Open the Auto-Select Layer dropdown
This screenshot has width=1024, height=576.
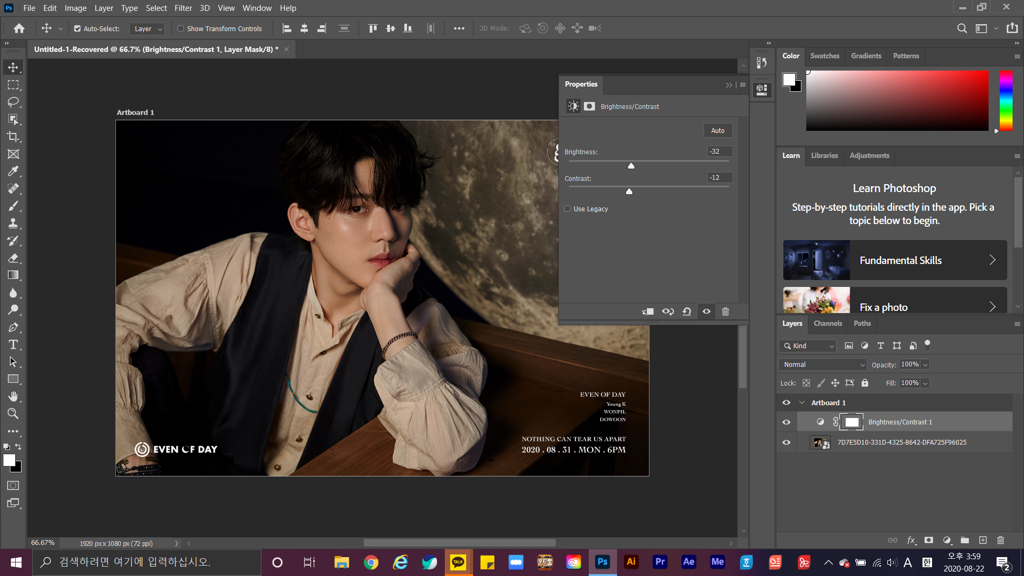tap(147, 29)
